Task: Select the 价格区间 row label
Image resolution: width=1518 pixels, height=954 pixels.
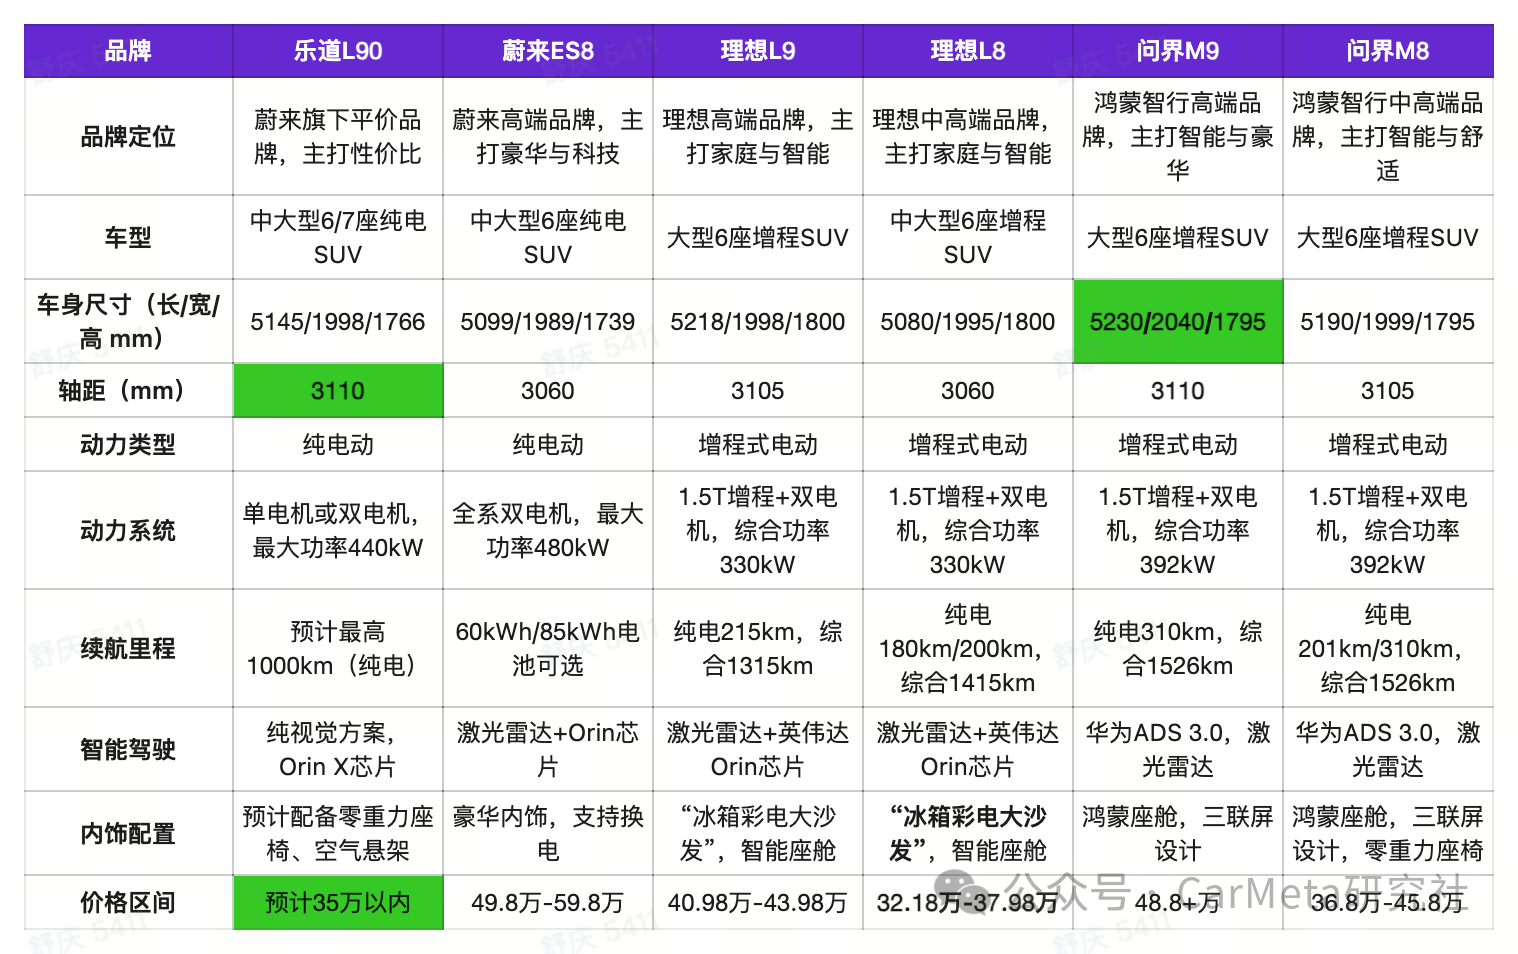Action: coord(128,903)
